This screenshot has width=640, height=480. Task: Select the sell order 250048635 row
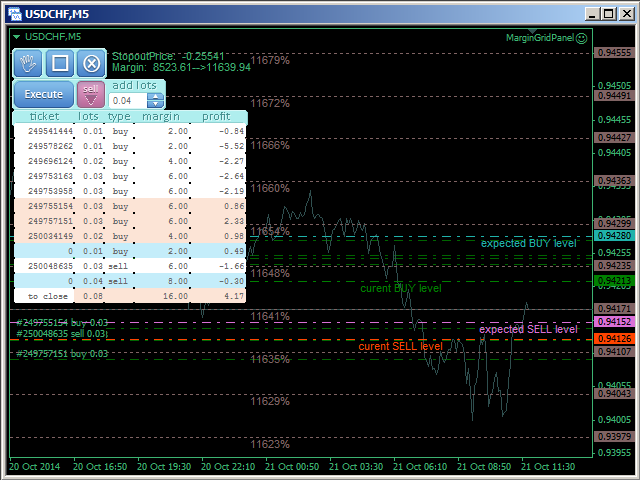tap(50, 267)
